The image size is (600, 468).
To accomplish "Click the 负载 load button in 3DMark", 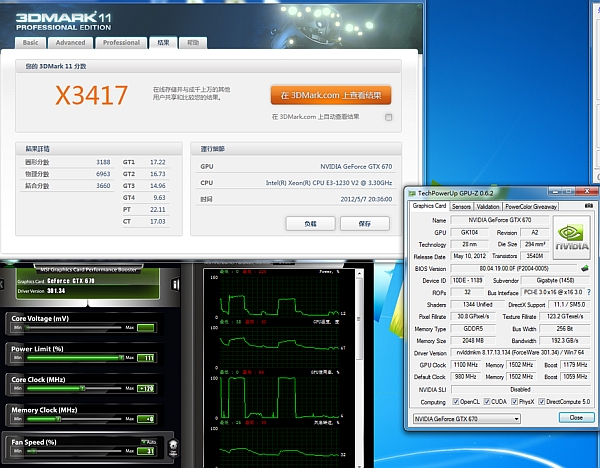I will (310, 223).
